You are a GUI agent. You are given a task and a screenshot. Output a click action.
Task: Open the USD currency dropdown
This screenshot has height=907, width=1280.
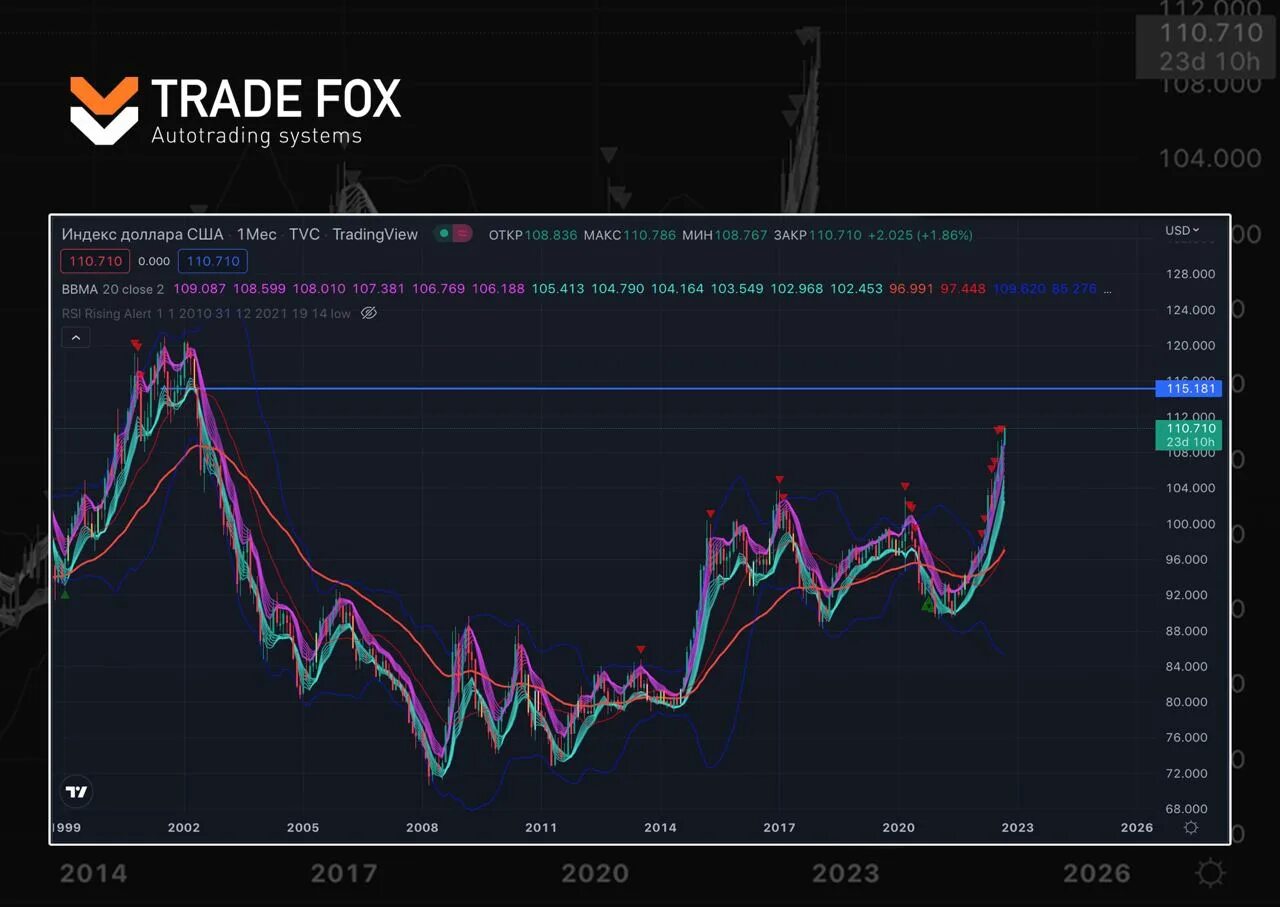(x=1182, y=231)
